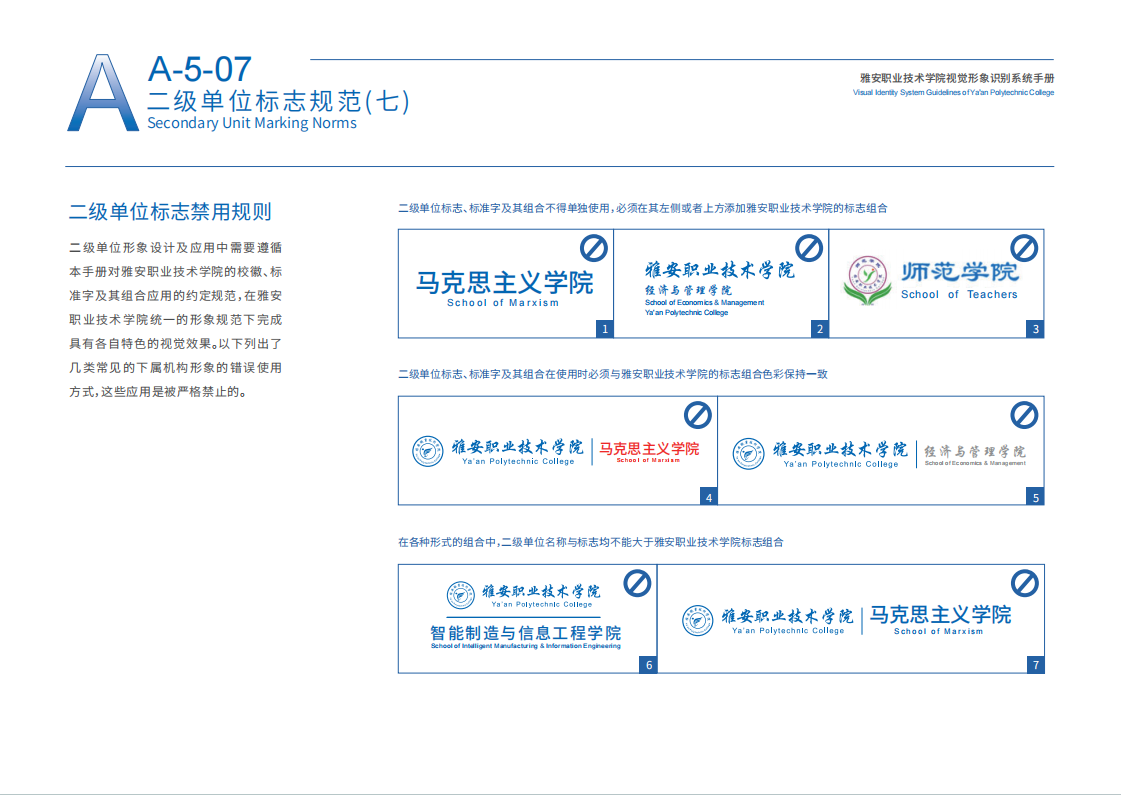Click the School of Teachers lotus logo

[x=866, y=280]
